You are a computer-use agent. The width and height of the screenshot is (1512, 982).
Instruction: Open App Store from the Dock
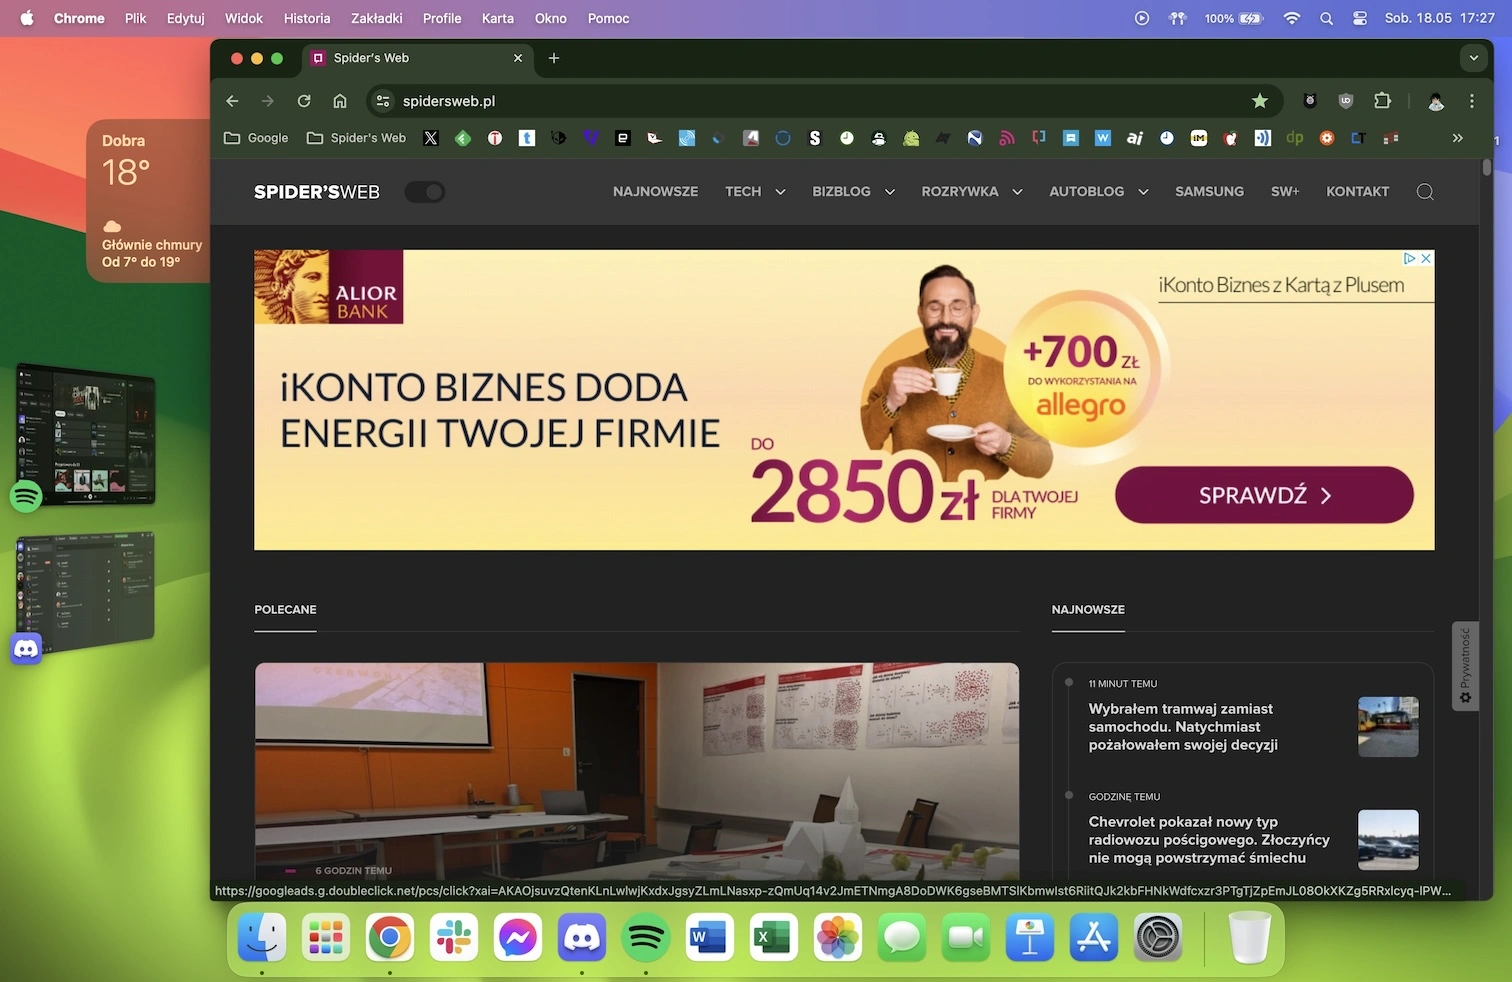click(x=1094, y=938)
